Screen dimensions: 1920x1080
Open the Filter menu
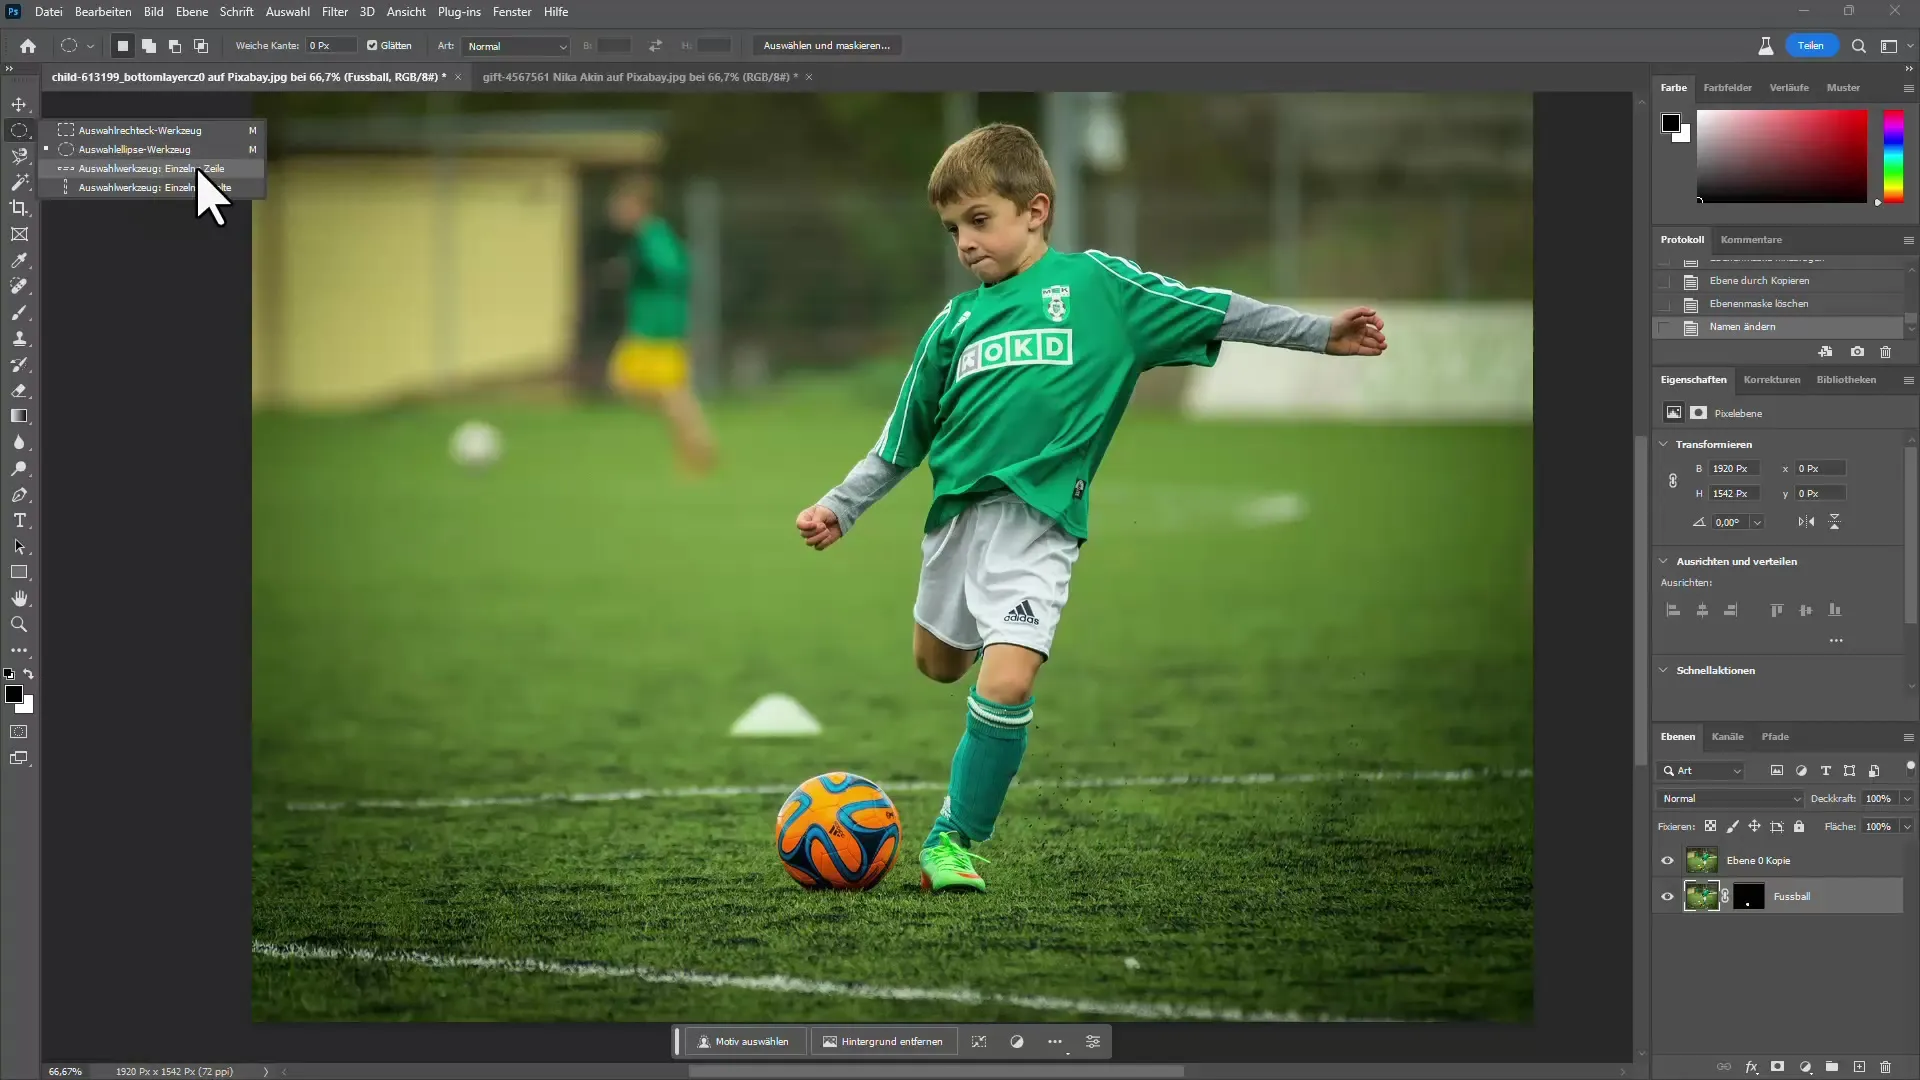pos(334,11)
